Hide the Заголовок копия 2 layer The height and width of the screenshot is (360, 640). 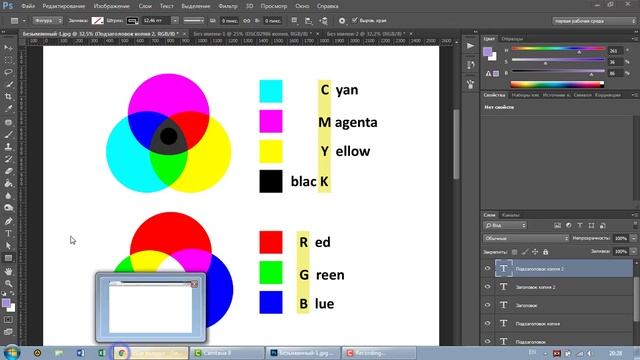[487, 287]
